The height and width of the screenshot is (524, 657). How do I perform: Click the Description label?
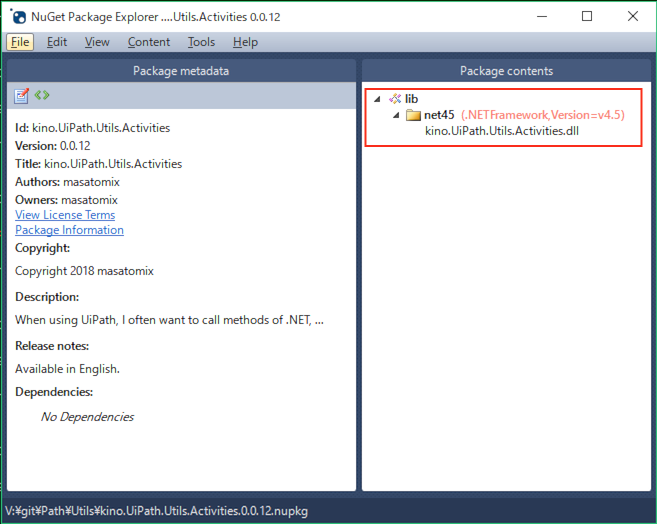pos(47,297)
